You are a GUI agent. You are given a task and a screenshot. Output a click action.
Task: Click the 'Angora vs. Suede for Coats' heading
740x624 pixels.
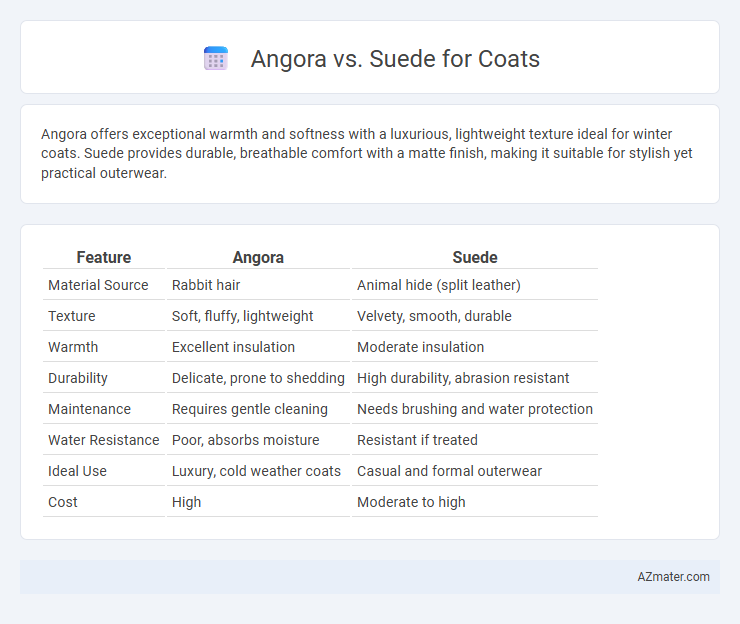pos(395,59)
